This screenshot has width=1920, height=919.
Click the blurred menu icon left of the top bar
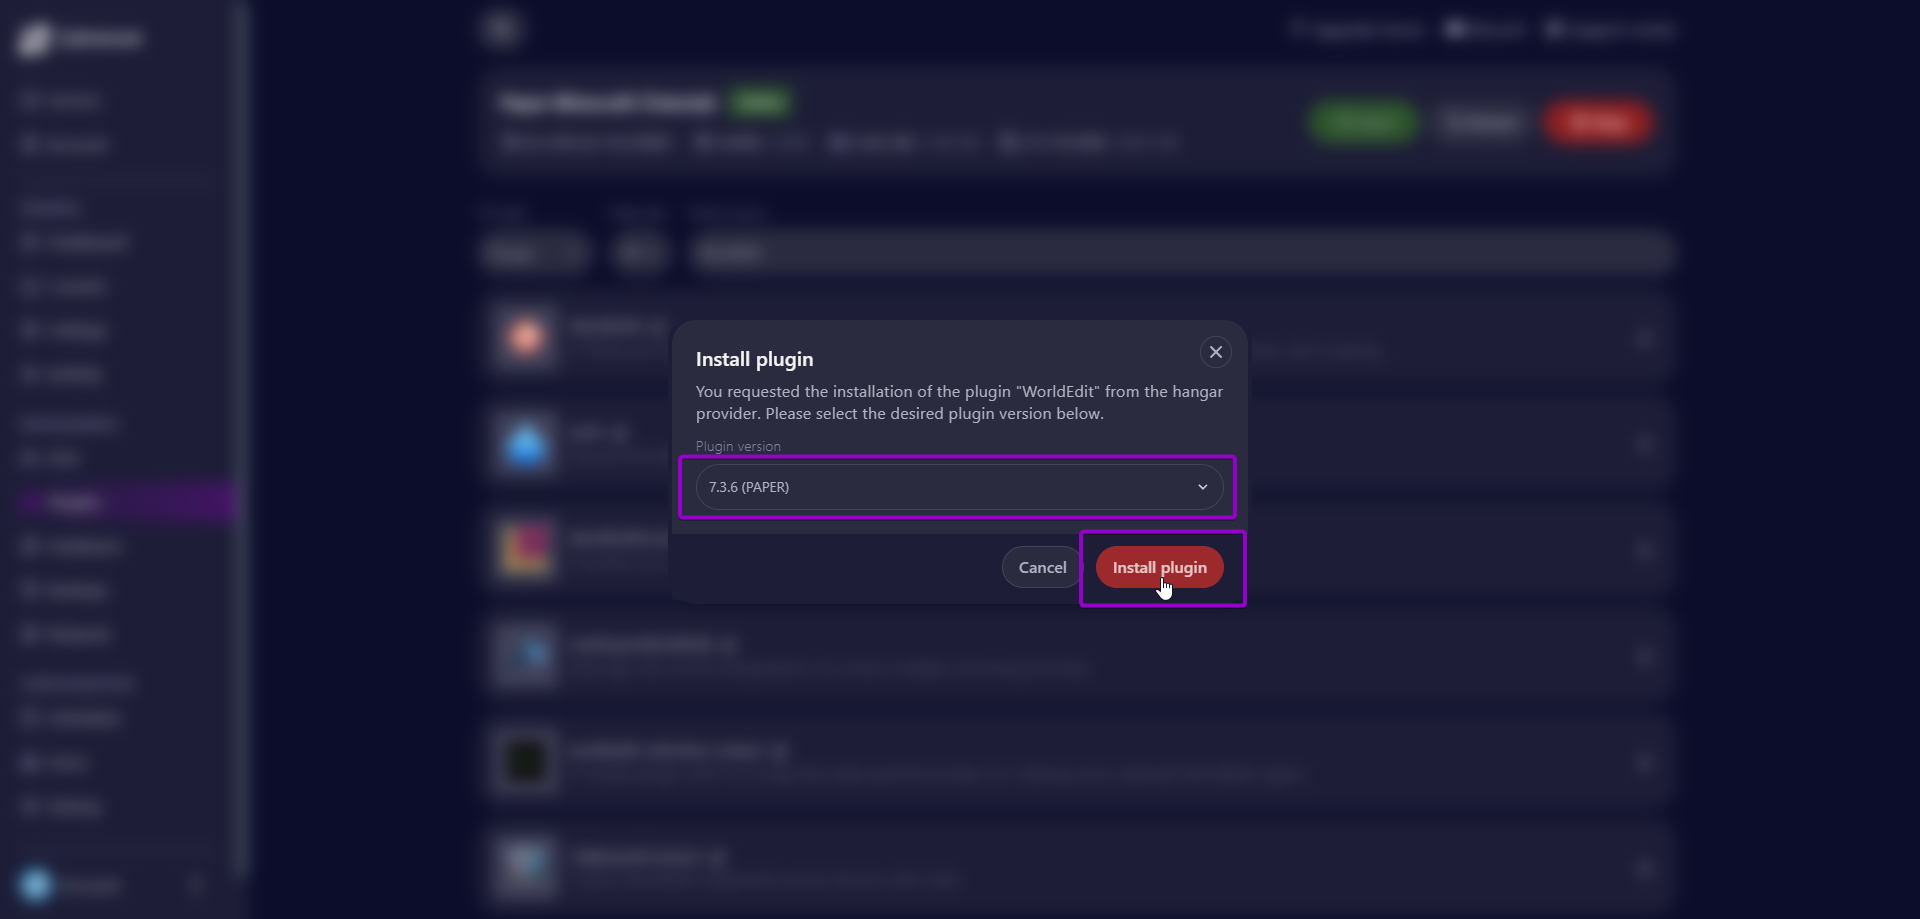tap(501, 28)
